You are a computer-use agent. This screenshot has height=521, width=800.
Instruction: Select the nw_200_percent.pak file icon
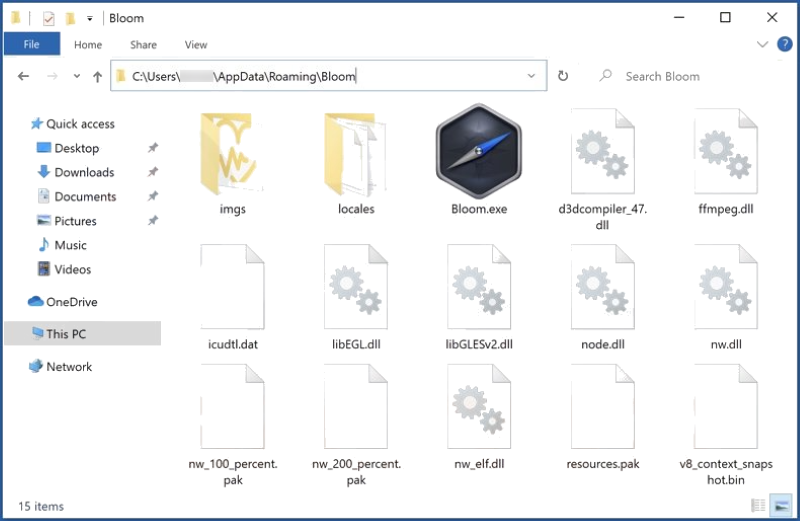[356, 407]
